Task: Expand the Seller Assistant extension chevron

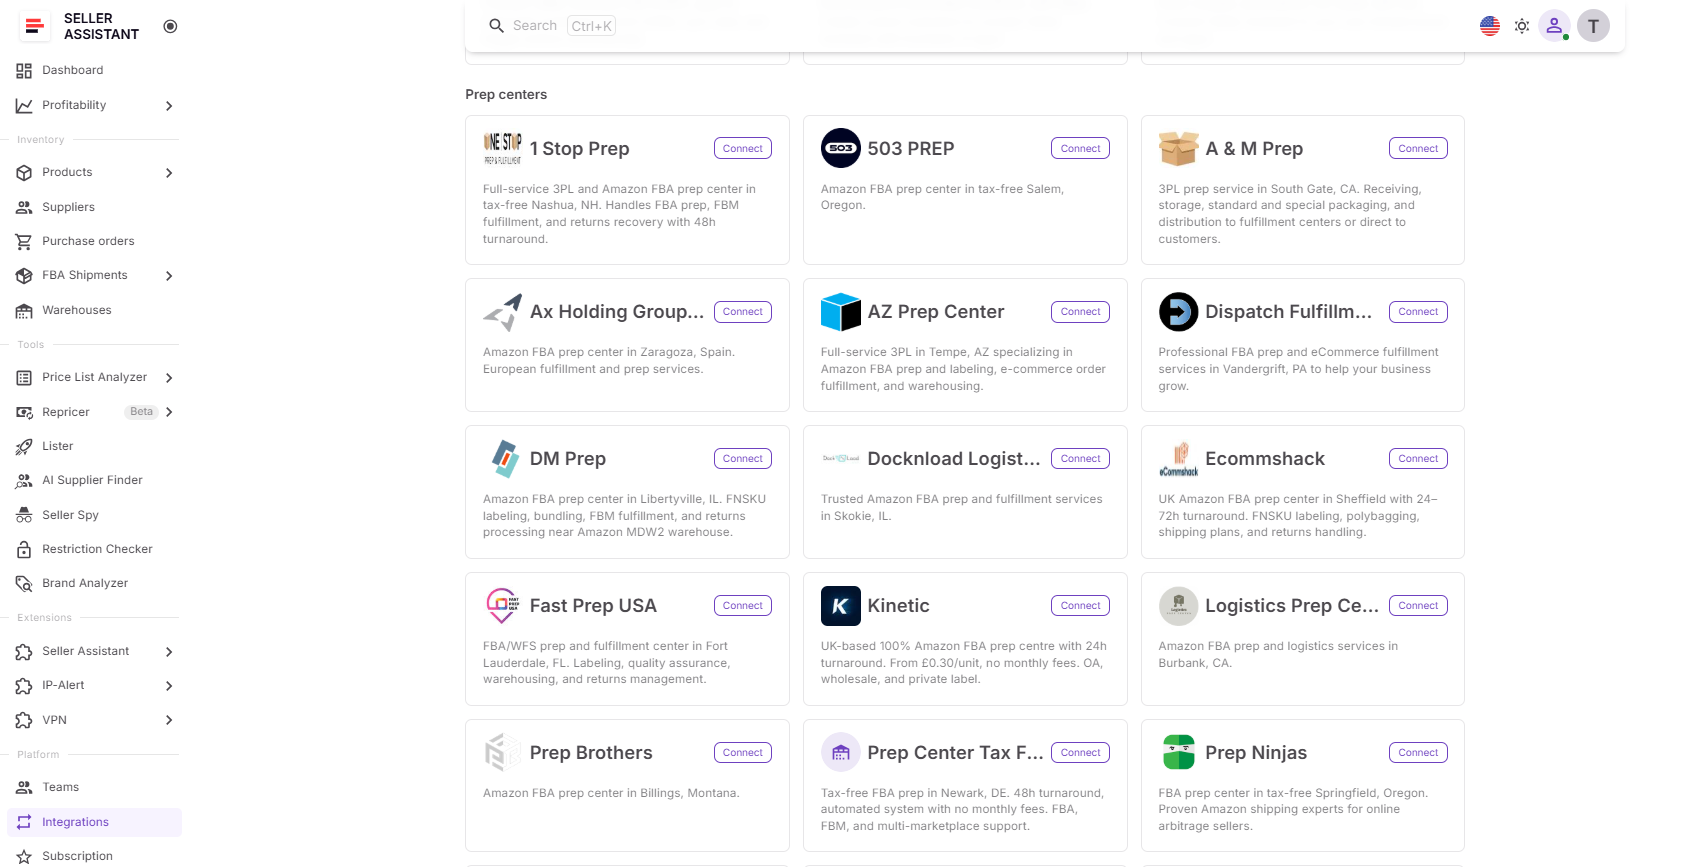Action: [x=169, y=652]
